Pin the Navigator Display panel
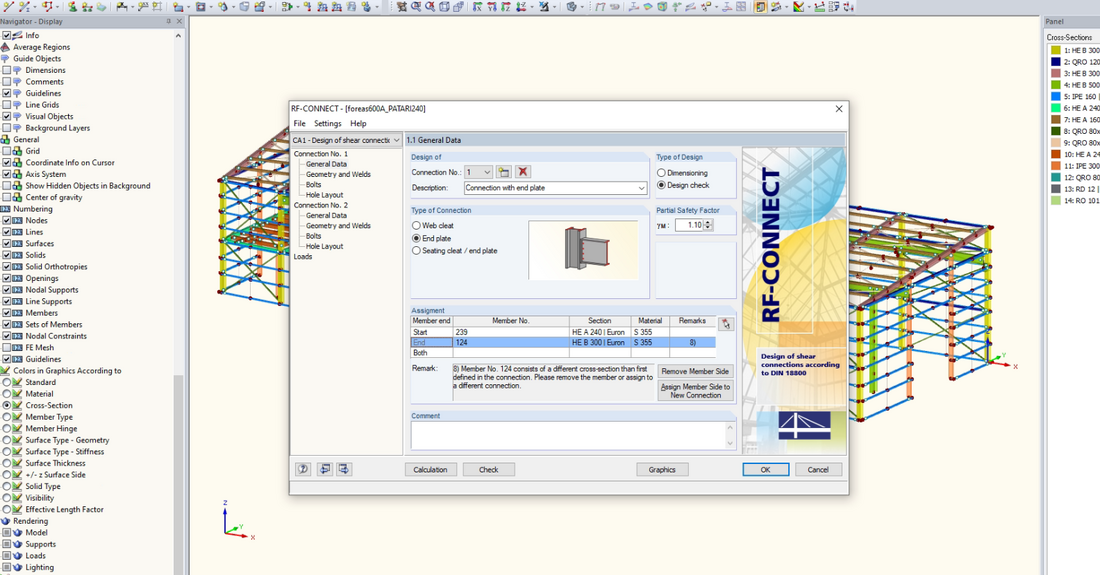Image resolution: width=1100 pixels, height=575 pixels. tap(167, 21)
